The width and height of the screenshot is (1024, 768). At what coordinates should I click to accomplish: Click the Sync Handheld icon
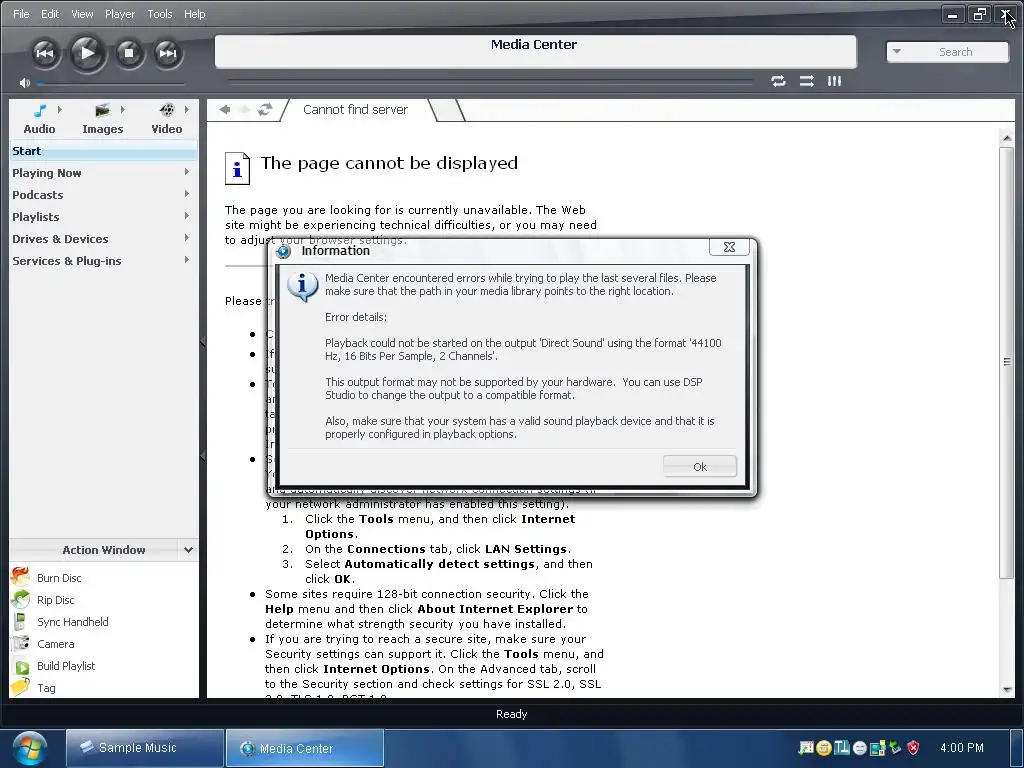tap(20, 621)
